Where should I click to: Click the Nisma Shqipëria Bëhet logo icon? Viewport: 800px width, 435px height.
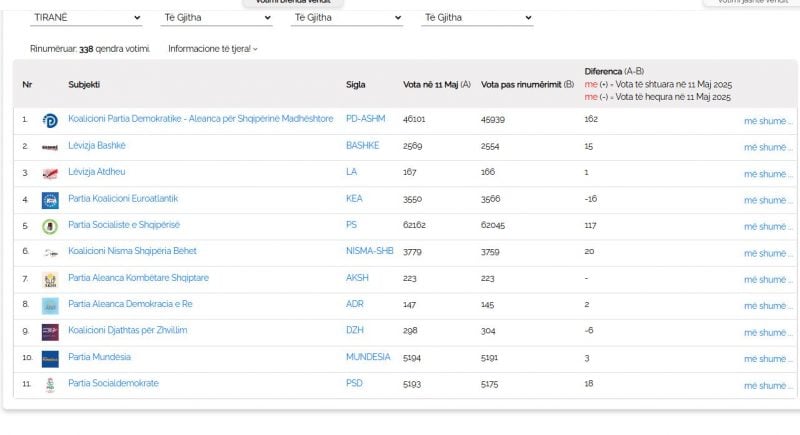click(x=50, y=253)
